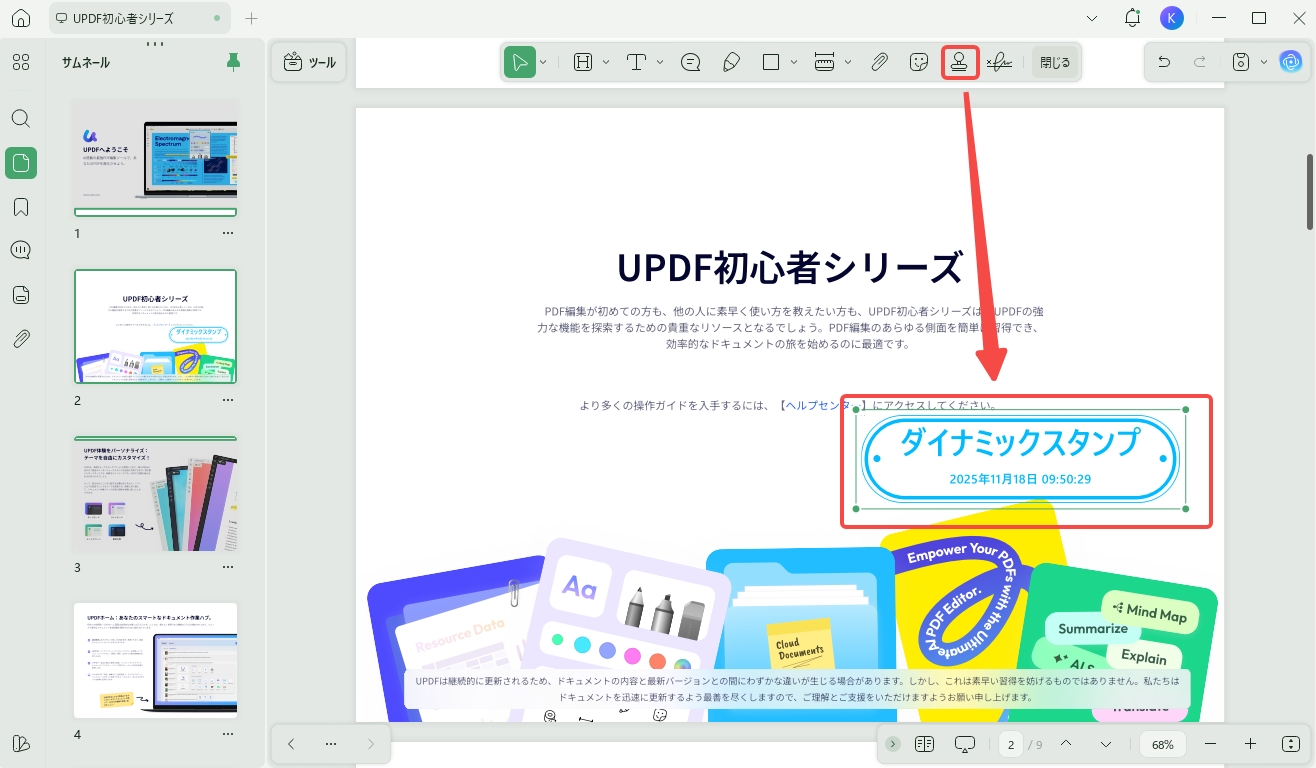
Task: Open search in the left sidebar
Action: coord(20,118)
